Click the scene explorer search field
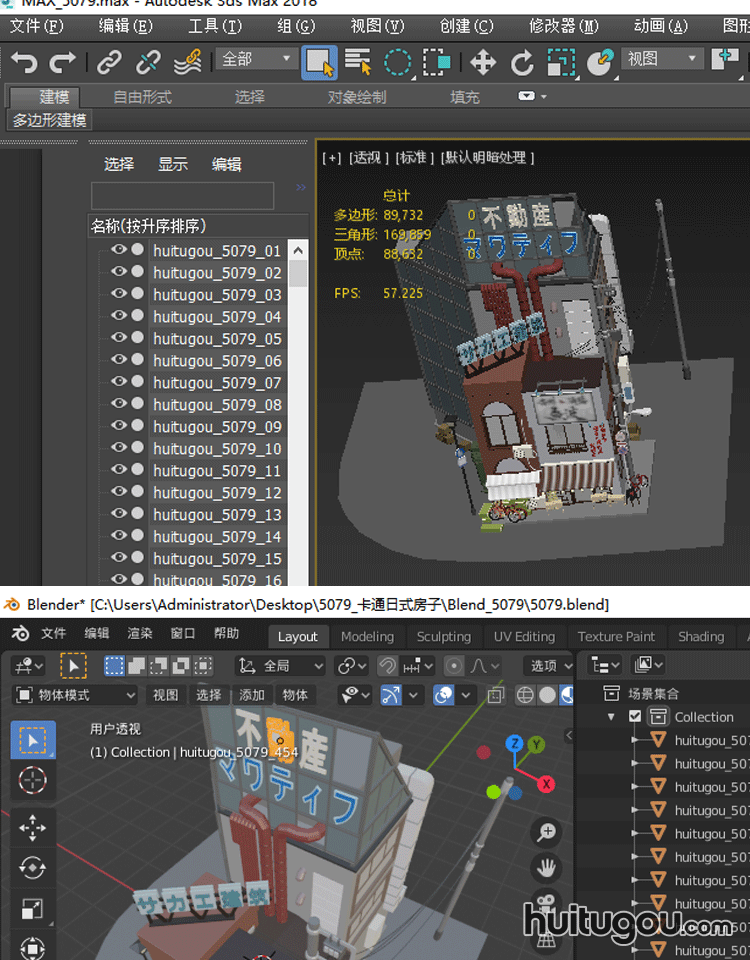 click(x=182, y=195)
